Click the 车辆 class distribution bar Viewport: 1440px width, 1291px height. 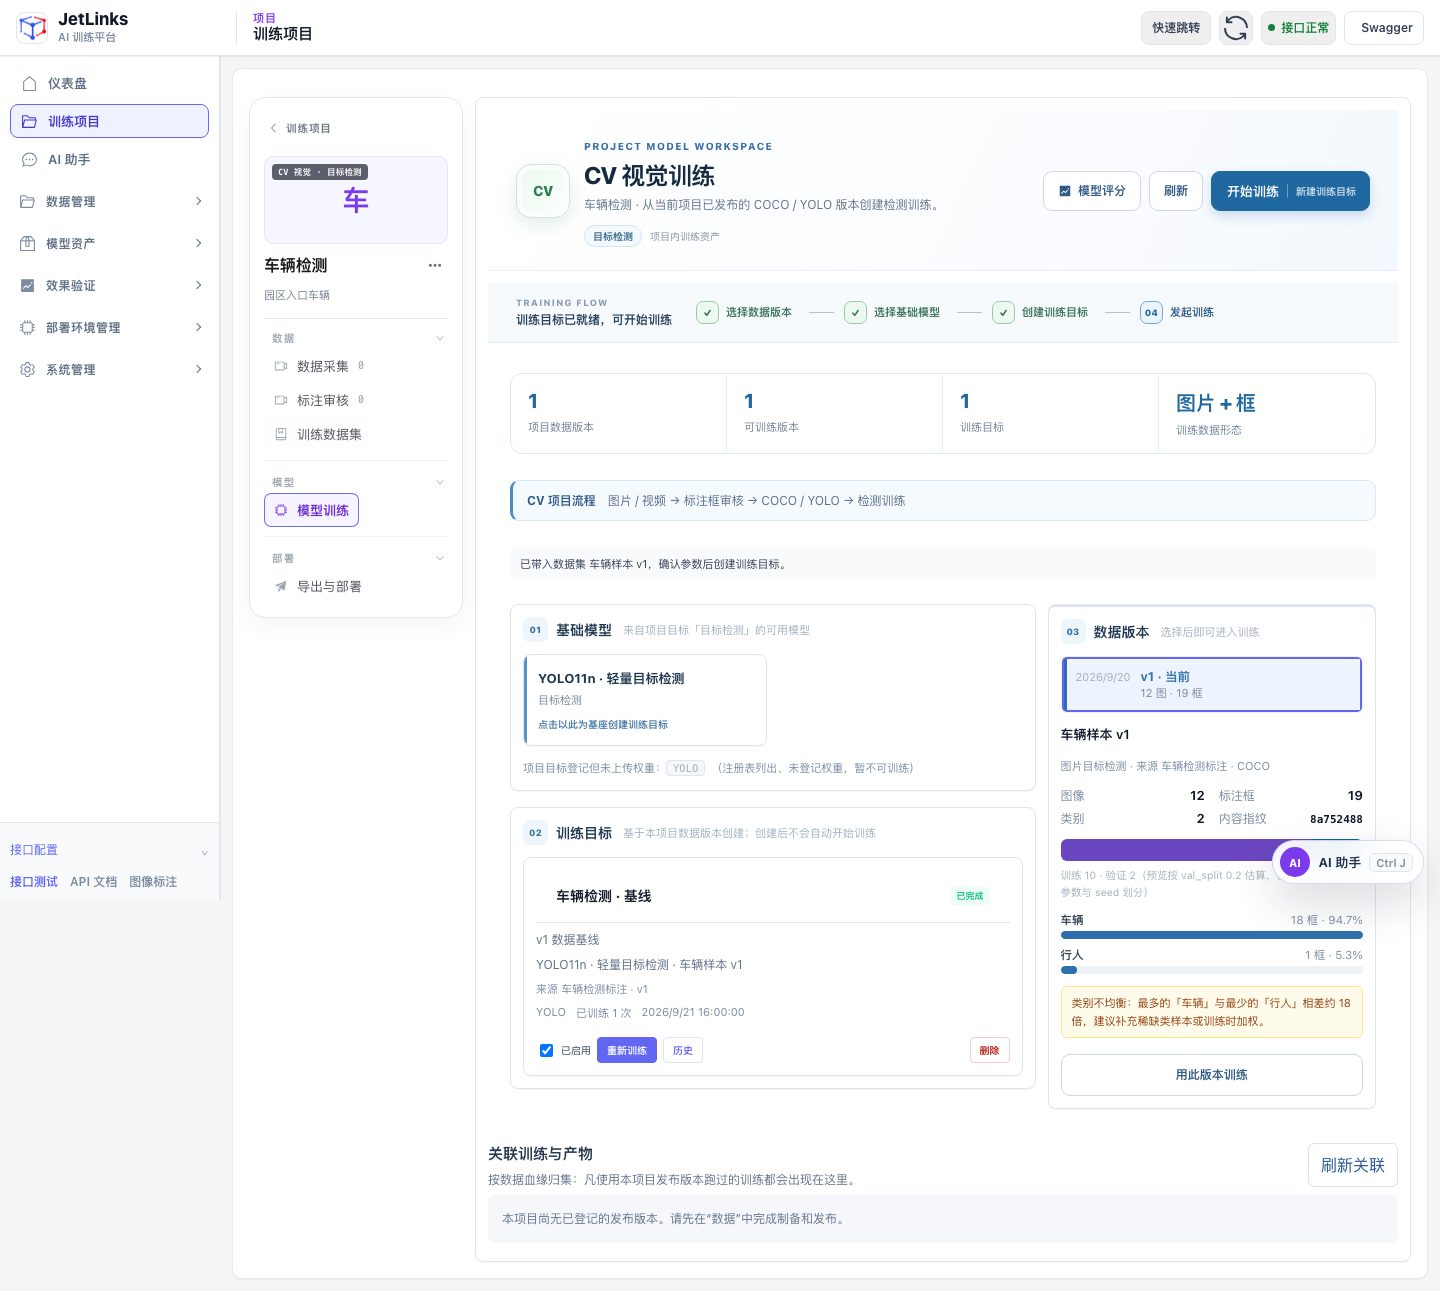tap(1211, 935)
